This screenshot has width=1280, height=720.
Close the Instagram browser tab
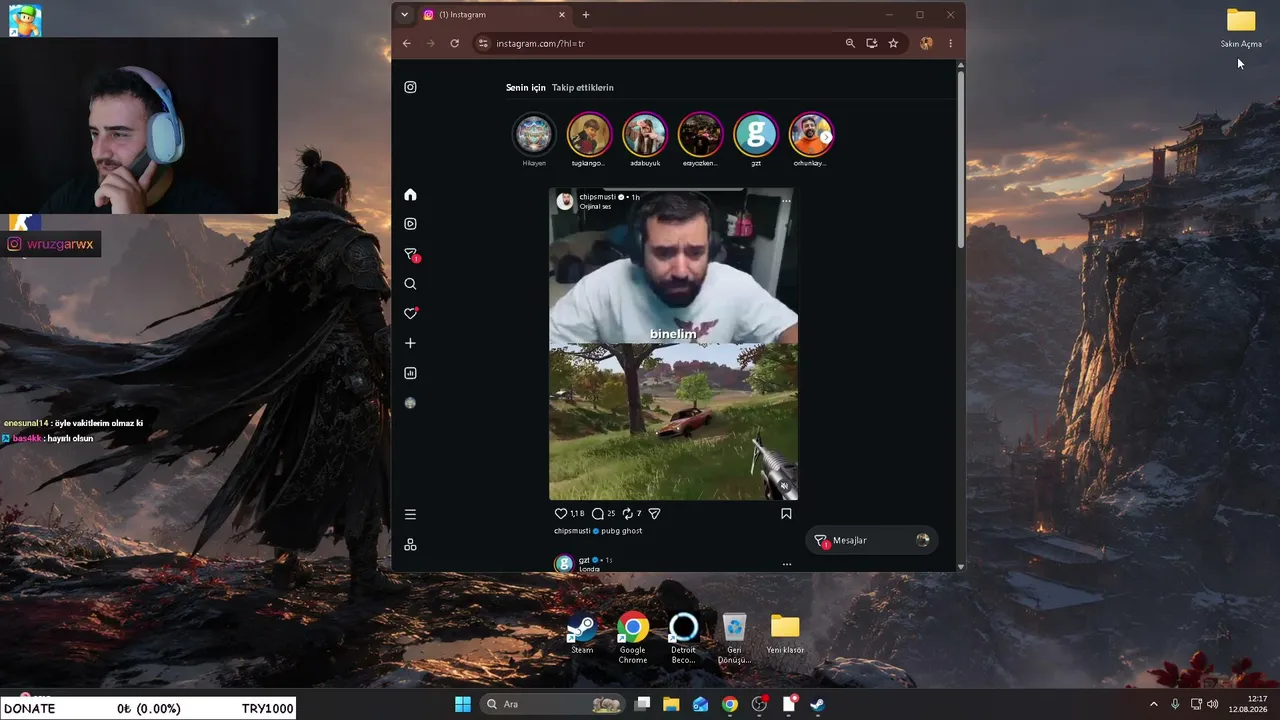[x=562, y=15]
